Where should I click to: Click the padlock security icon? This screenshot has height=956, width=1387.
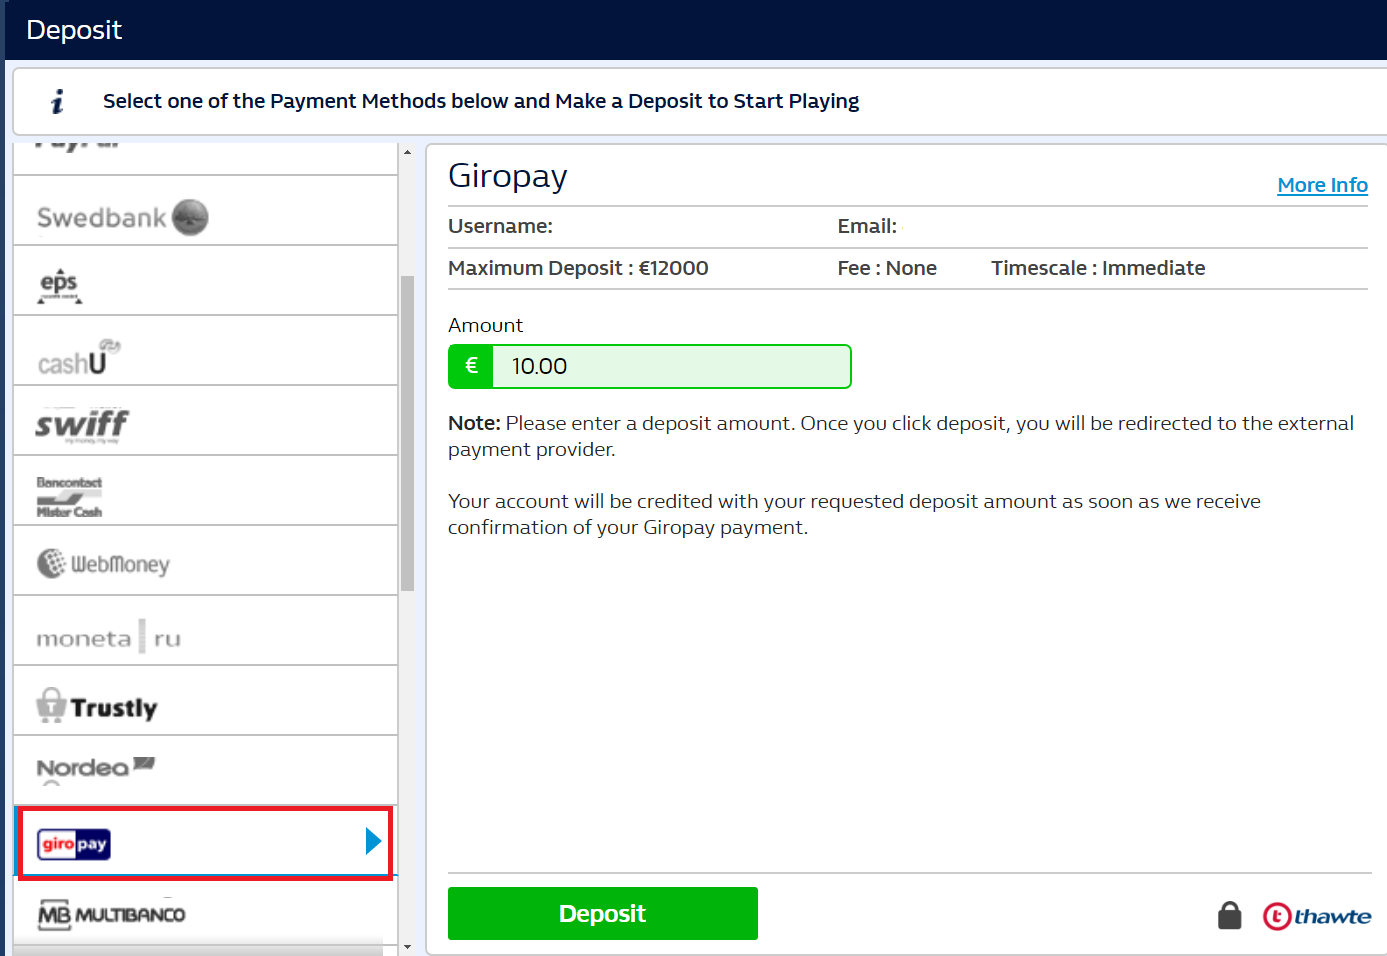pos(1229,915)
